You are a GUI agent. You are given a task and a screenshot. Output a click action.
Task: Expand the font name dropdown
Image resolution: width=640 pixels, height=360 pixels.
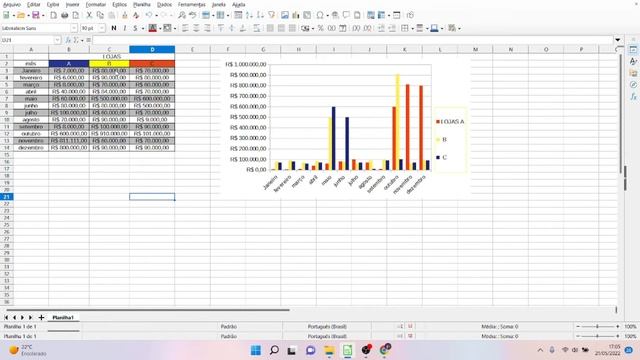pos(74,28)
